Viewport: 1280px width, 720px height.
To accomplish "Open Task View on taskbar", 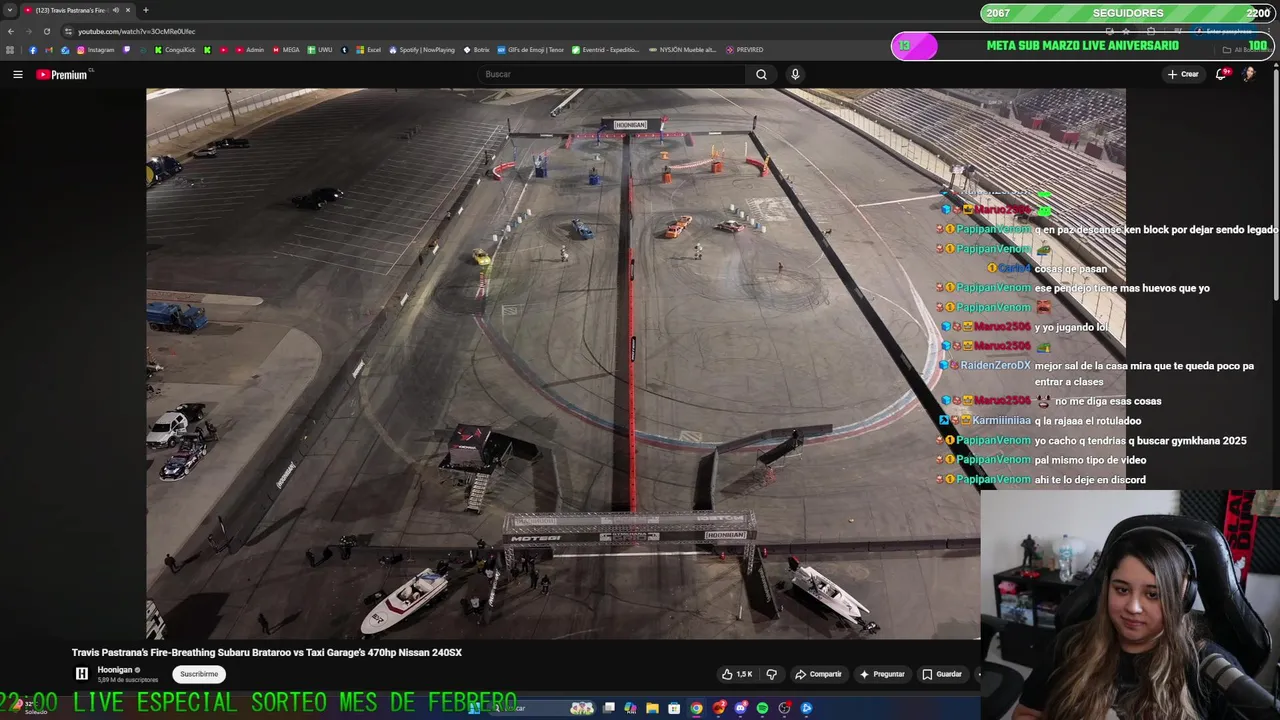I will (608, 708).
